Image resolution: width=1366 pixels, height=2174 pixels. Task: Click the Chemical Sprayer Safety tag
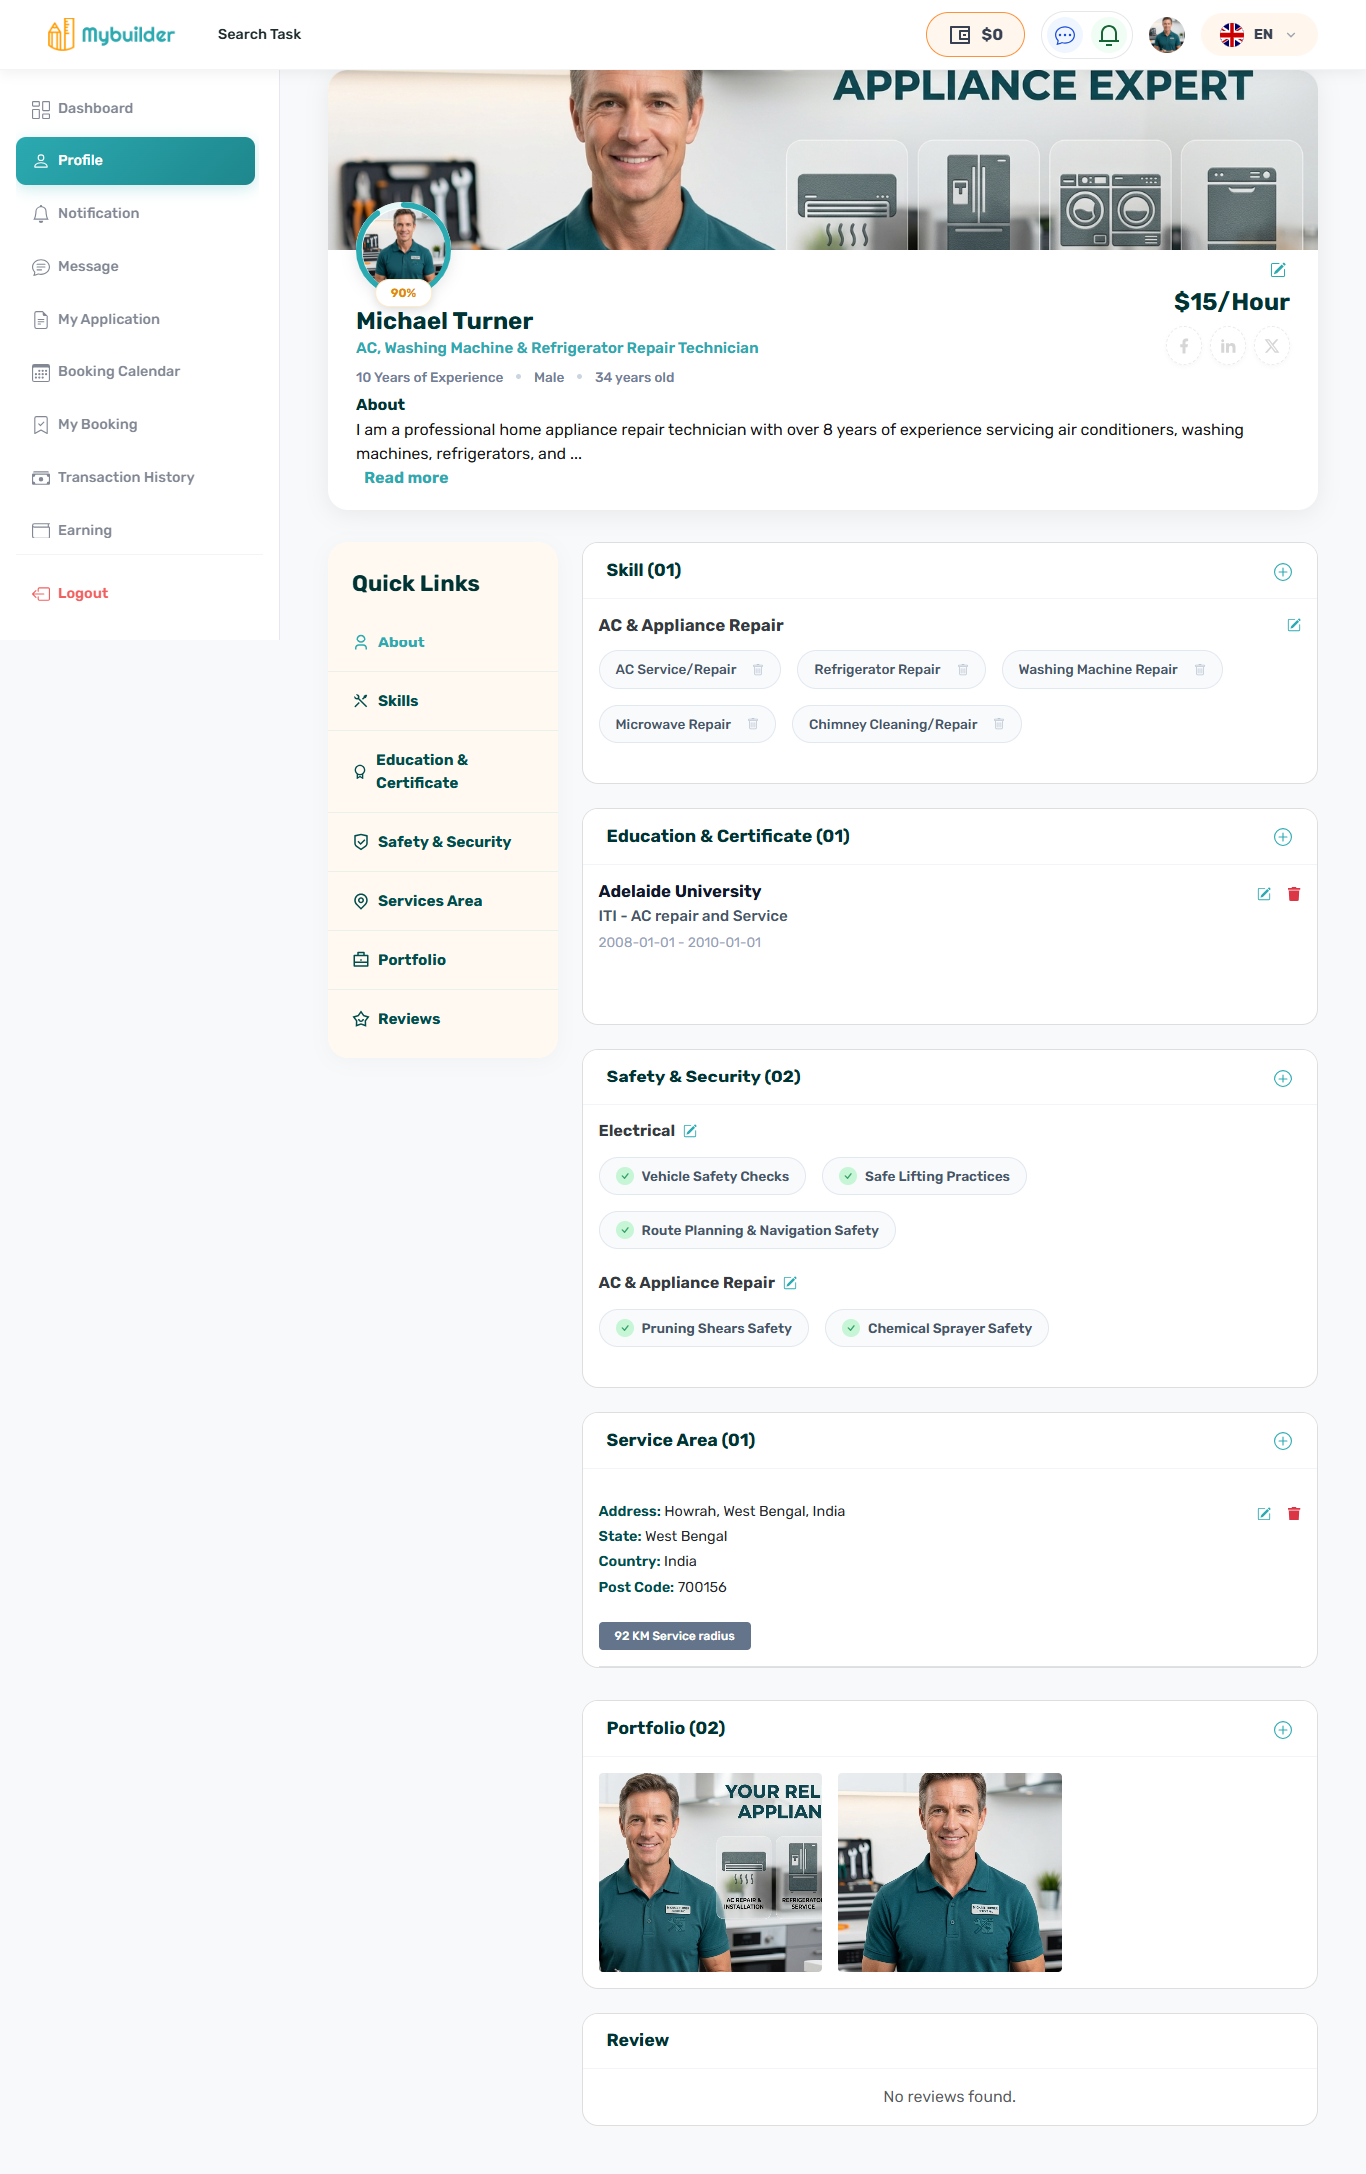937,1328
